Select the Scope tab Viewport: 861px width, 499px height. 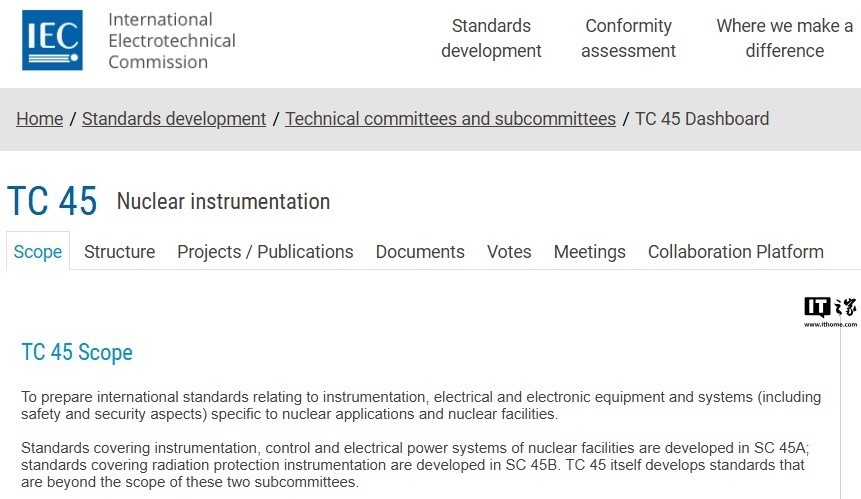coord(38,251)
